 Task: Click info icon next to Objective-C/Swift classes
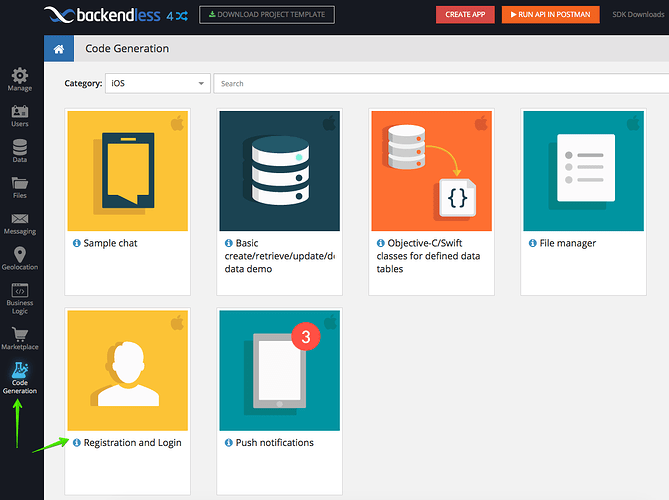tap(381, 243)
